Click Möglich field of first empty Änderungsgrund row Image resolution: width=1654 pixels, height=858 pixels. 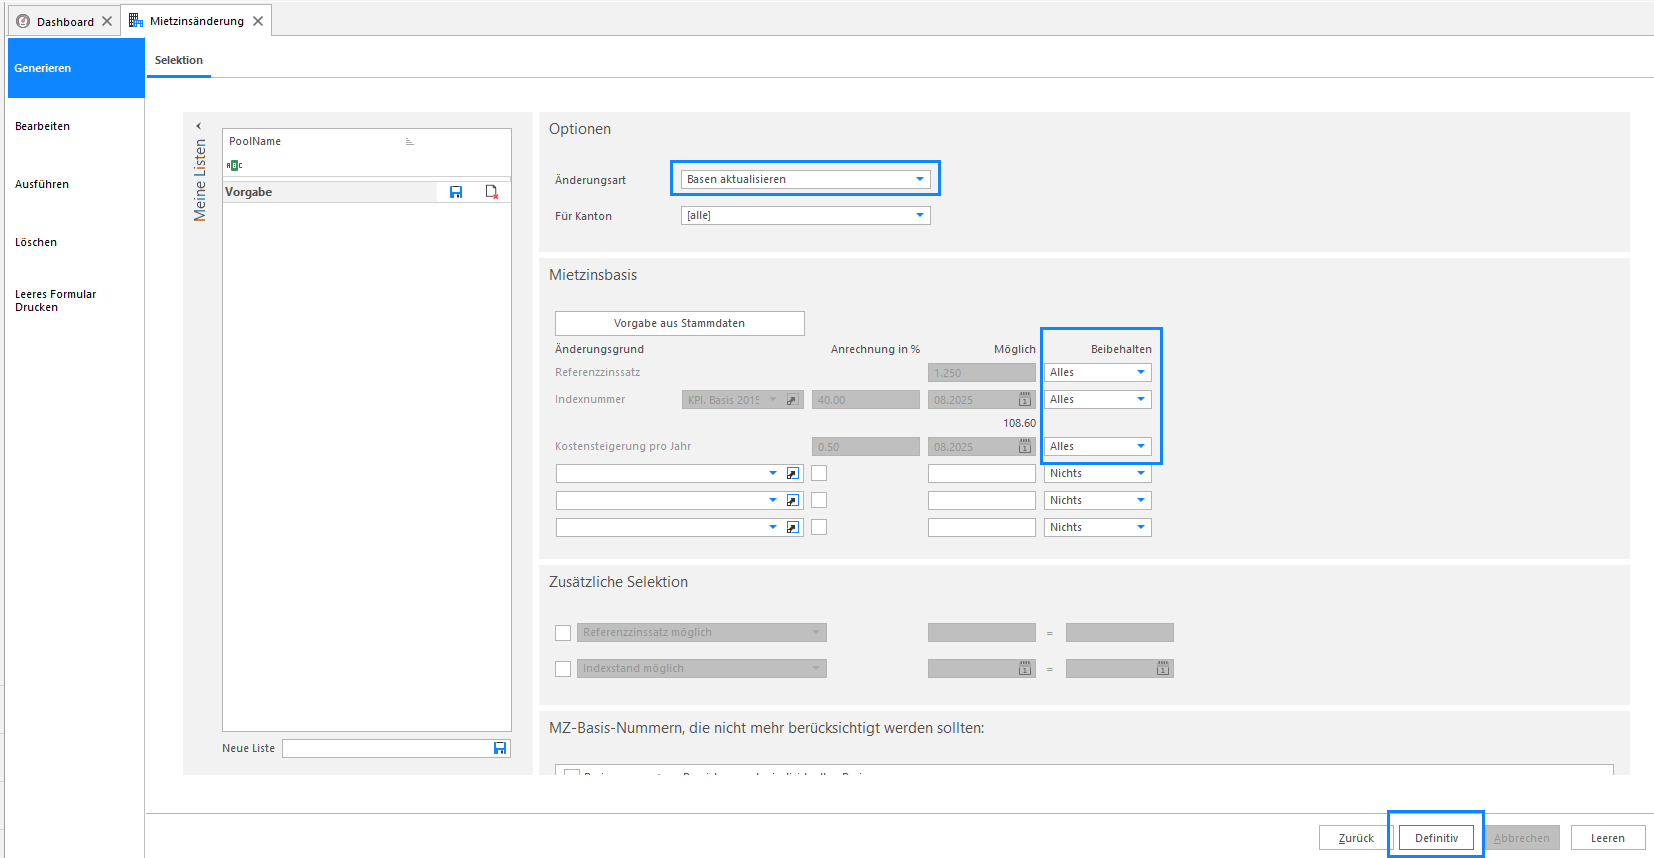click(982, 473)
